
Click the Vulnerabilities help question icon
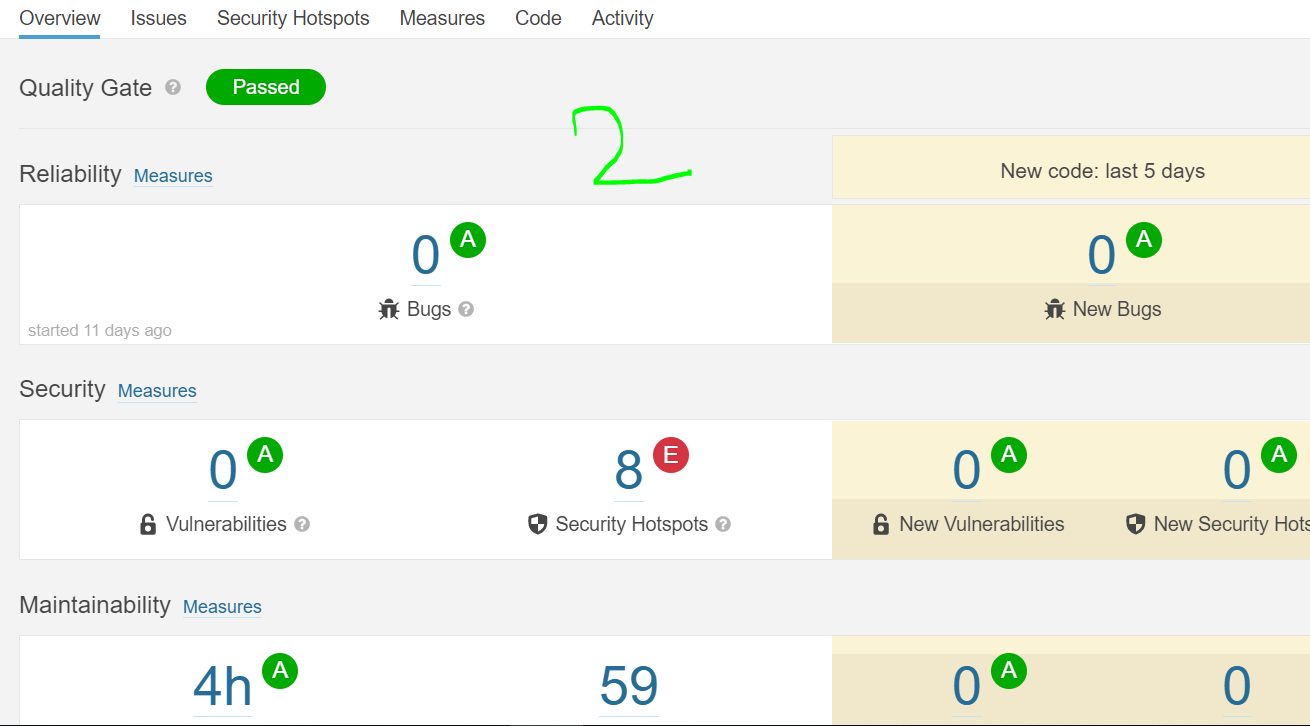tap(302, 524)
